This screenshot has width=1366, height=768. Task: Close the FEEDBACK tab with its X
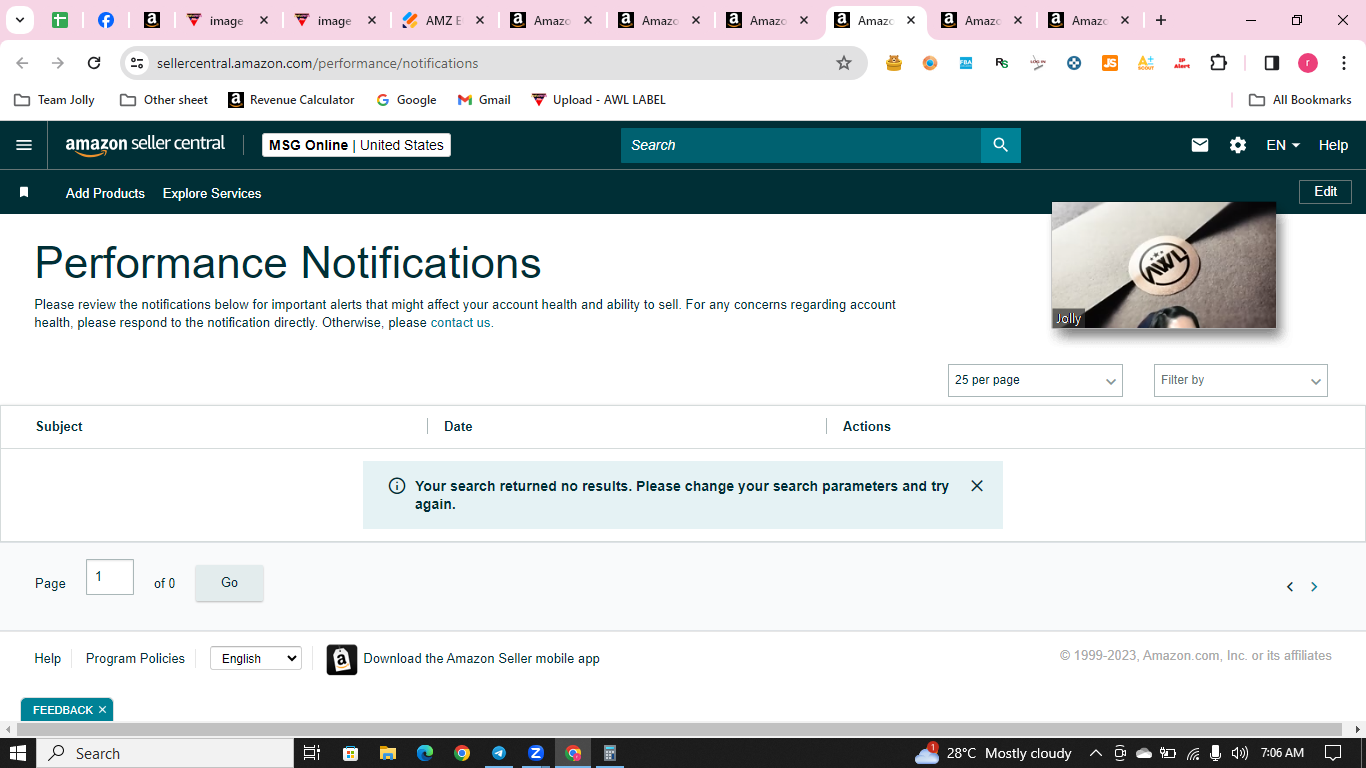[x=102, y=710]
